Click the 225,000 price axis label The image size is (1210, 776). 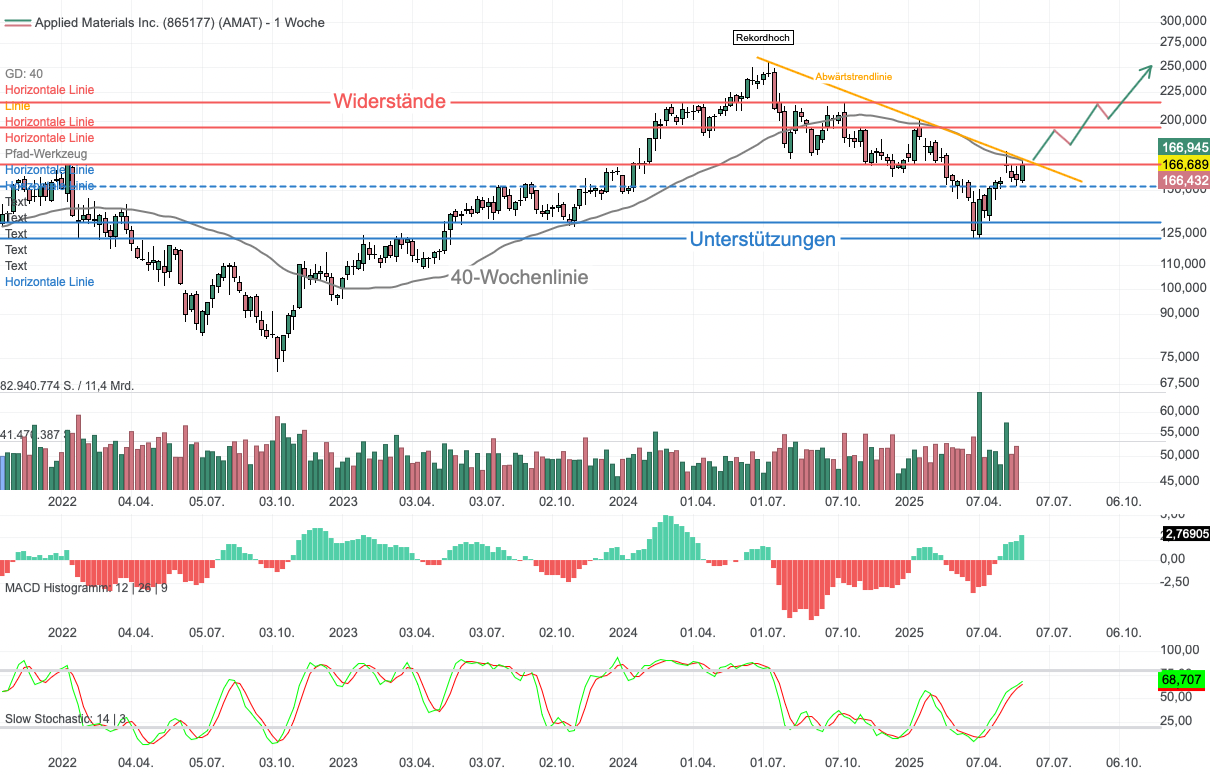[x=1185, y=91]
